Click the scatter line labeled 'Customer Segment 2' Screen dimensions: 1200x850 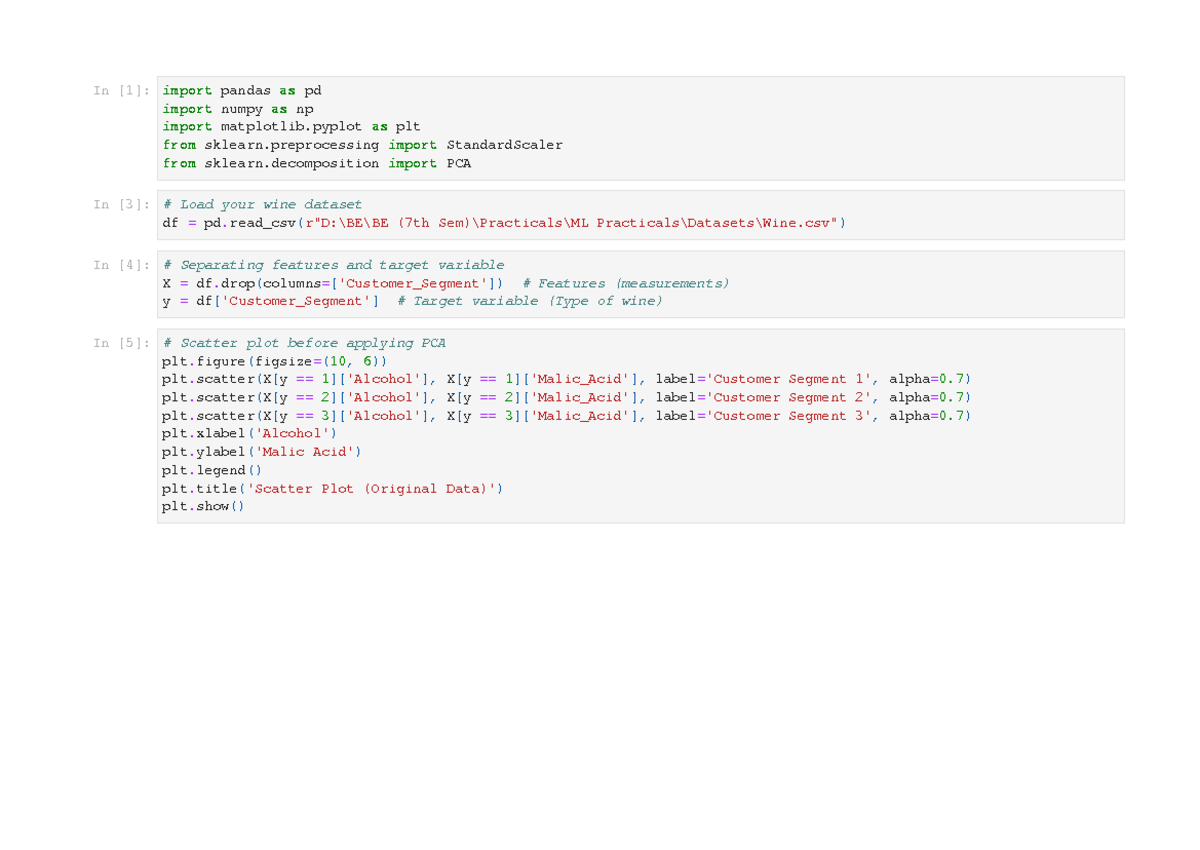[566, 397]
